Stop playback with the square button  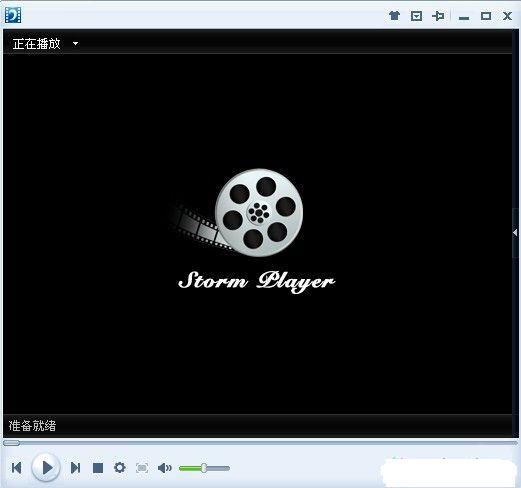(x=98, y=468)
